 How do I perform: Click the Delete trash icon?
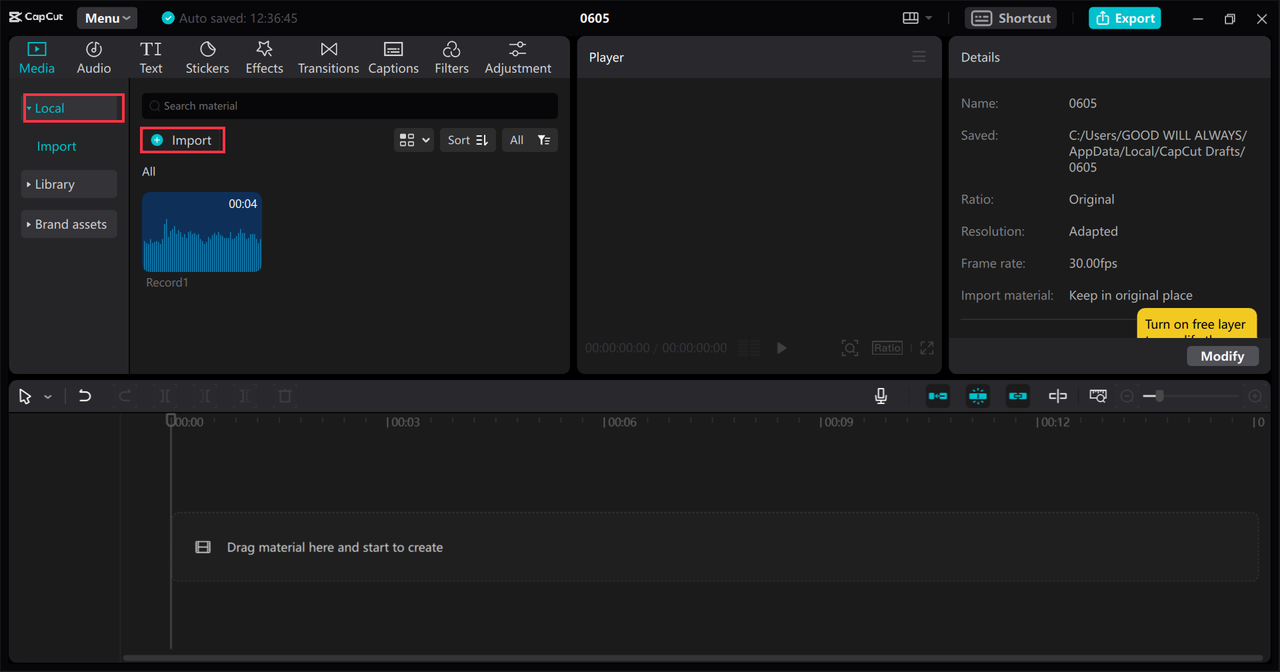[285, 396]
